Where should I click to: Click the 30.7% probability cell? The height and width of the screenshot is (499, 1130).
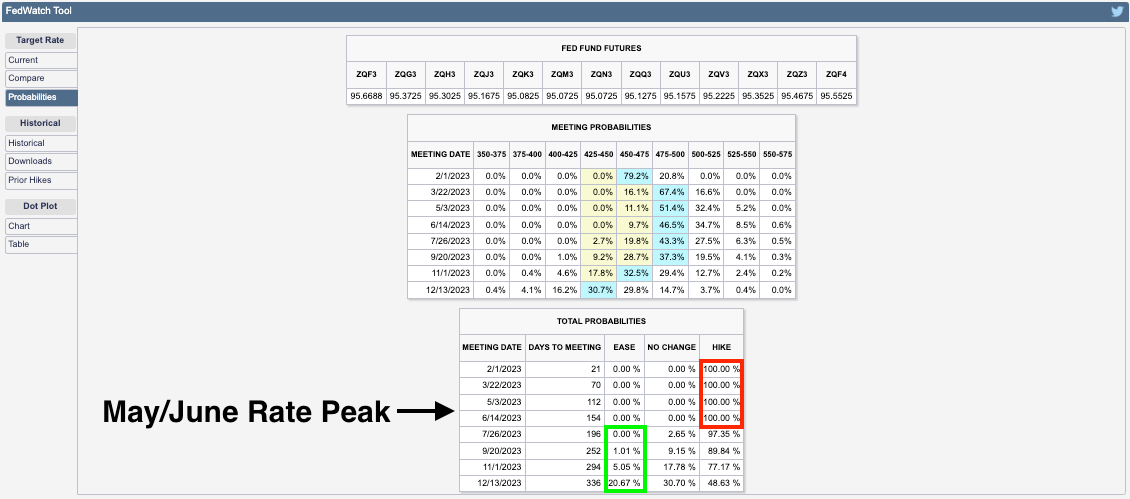(598, 290)
